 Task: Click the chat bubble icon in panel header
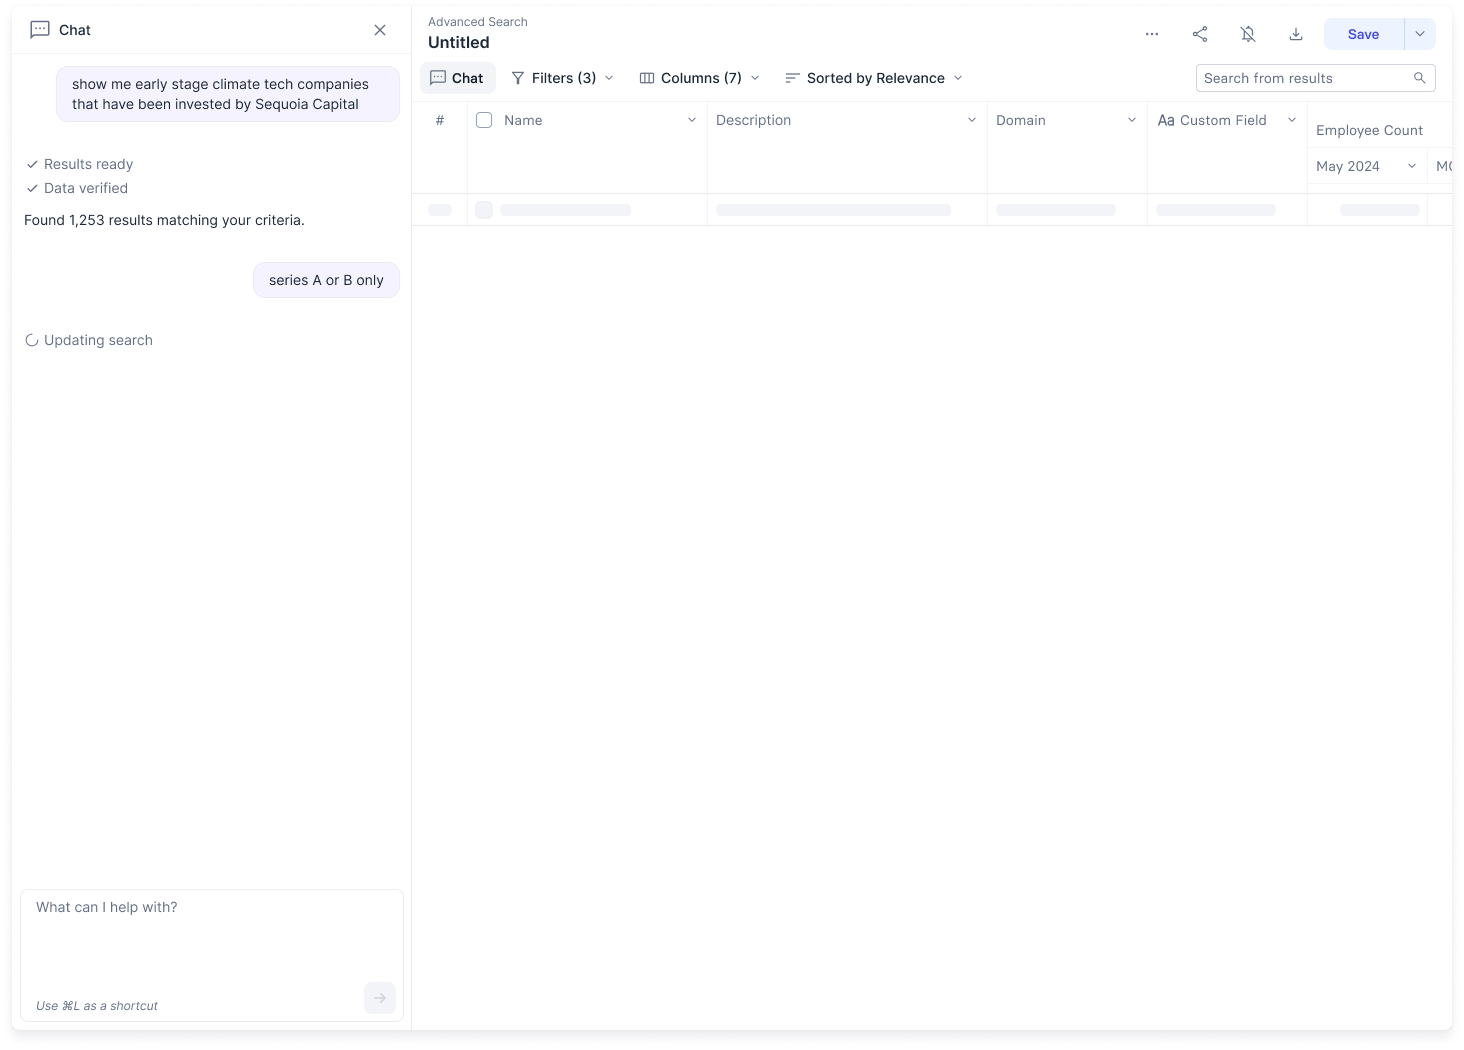tap(40, 30)
